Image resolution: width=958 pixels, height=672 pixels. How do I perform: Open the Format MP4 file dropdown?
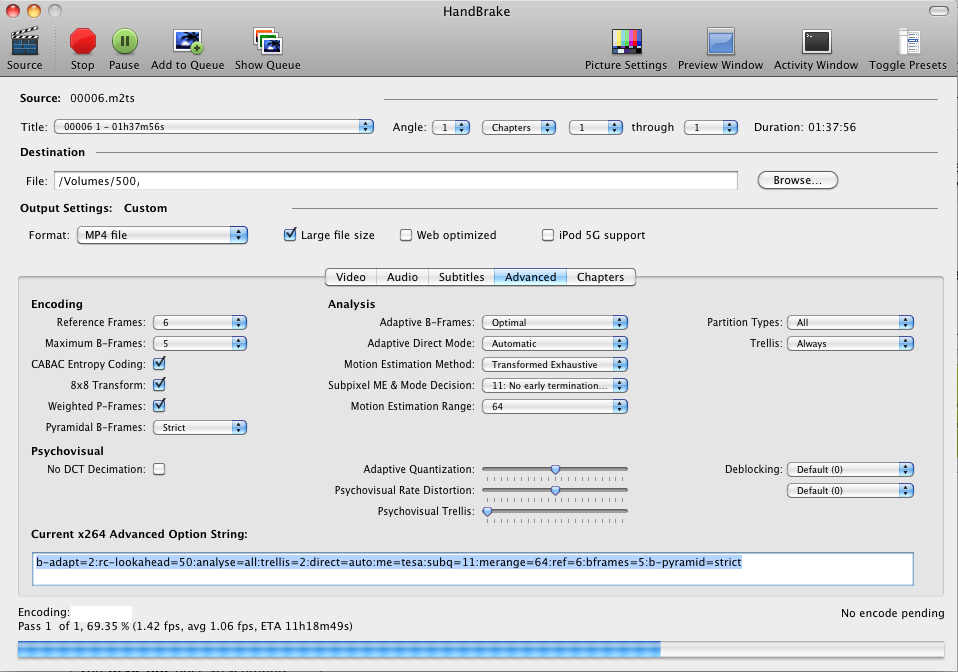[163, 235]
